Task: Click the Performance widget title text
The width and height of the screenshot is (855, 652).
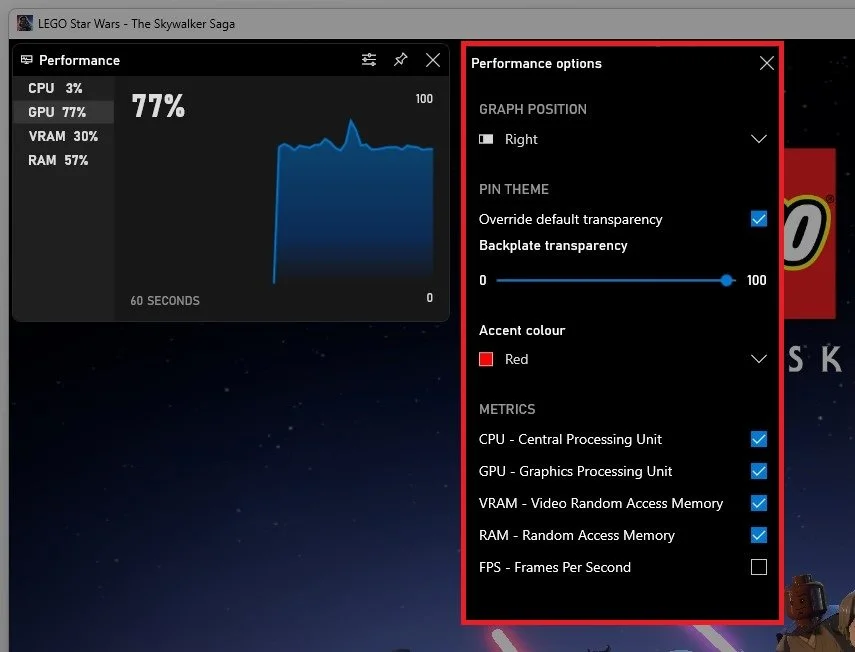Action: [80, 60]
